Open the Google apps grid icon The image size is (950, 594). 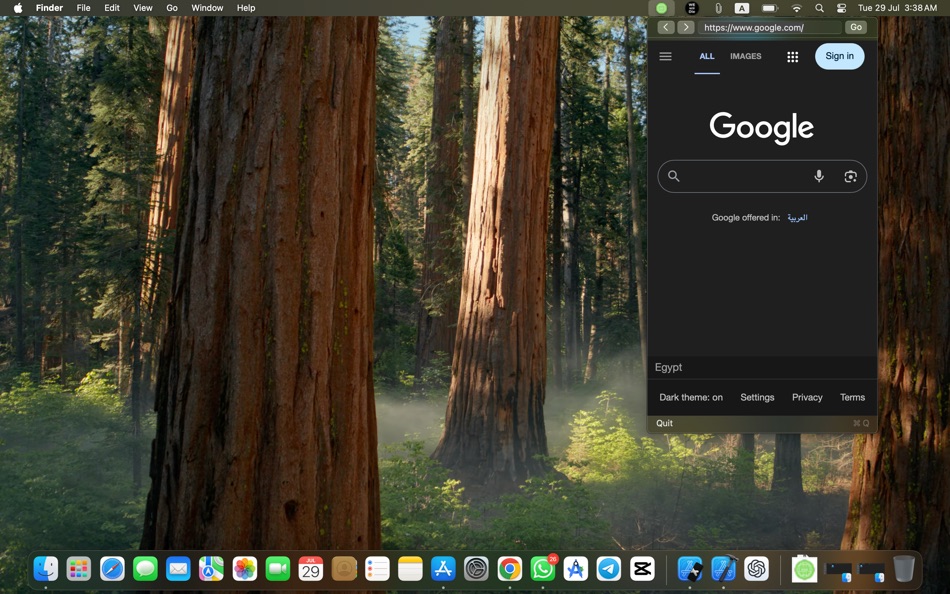(792, 56)
